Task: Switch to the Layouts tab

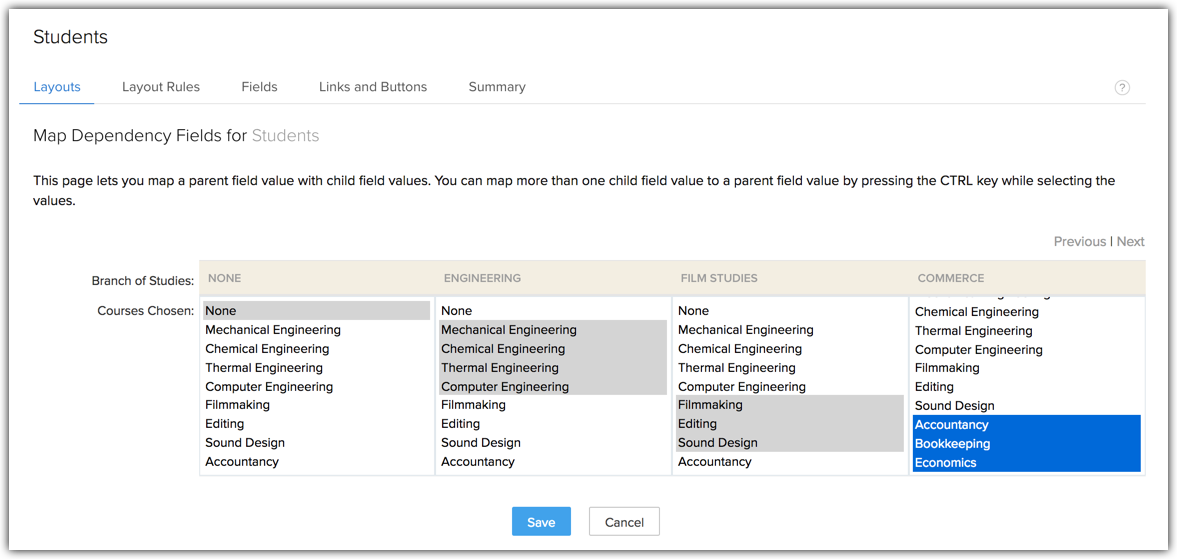Action: (x=57, y=87)
